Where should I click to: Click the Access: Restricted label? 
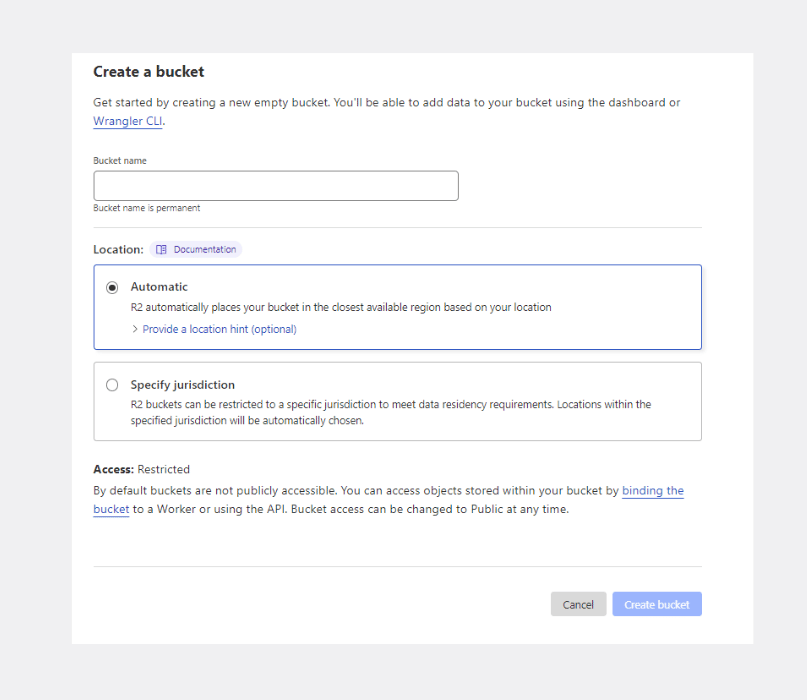142,469
